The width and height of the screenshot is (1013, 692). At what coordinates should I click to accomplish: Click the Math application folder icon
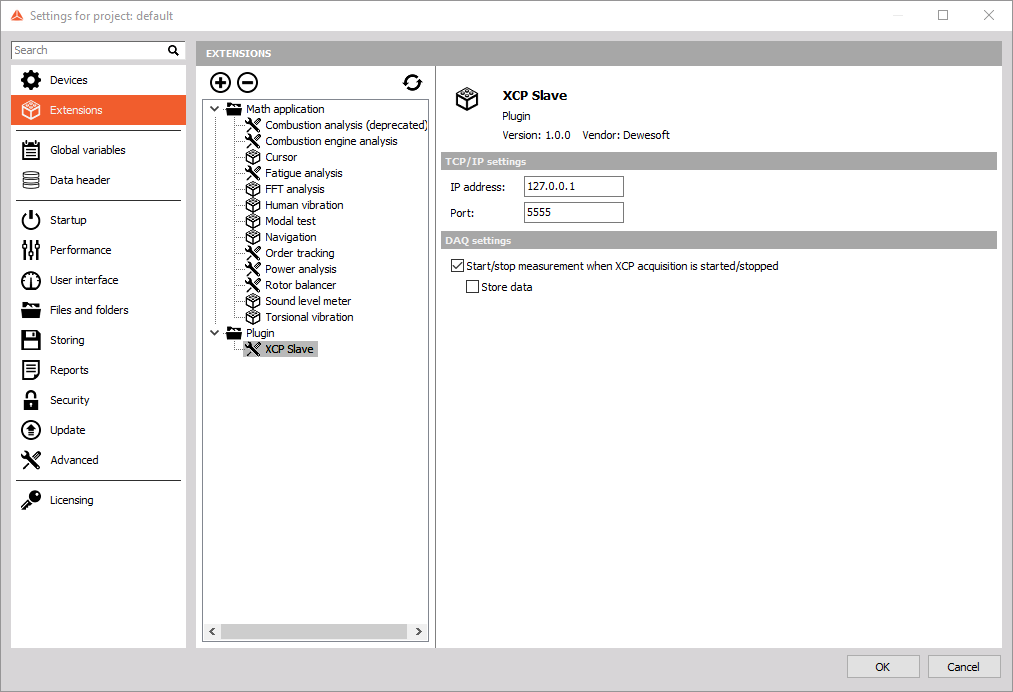coord(234,109)
